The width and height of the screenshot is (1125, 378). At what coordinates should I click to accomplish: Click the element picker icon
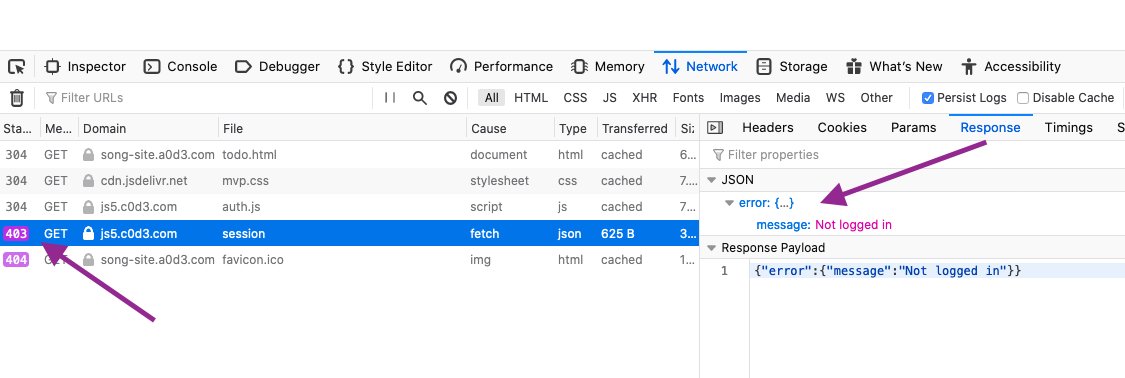coord(17,67)
